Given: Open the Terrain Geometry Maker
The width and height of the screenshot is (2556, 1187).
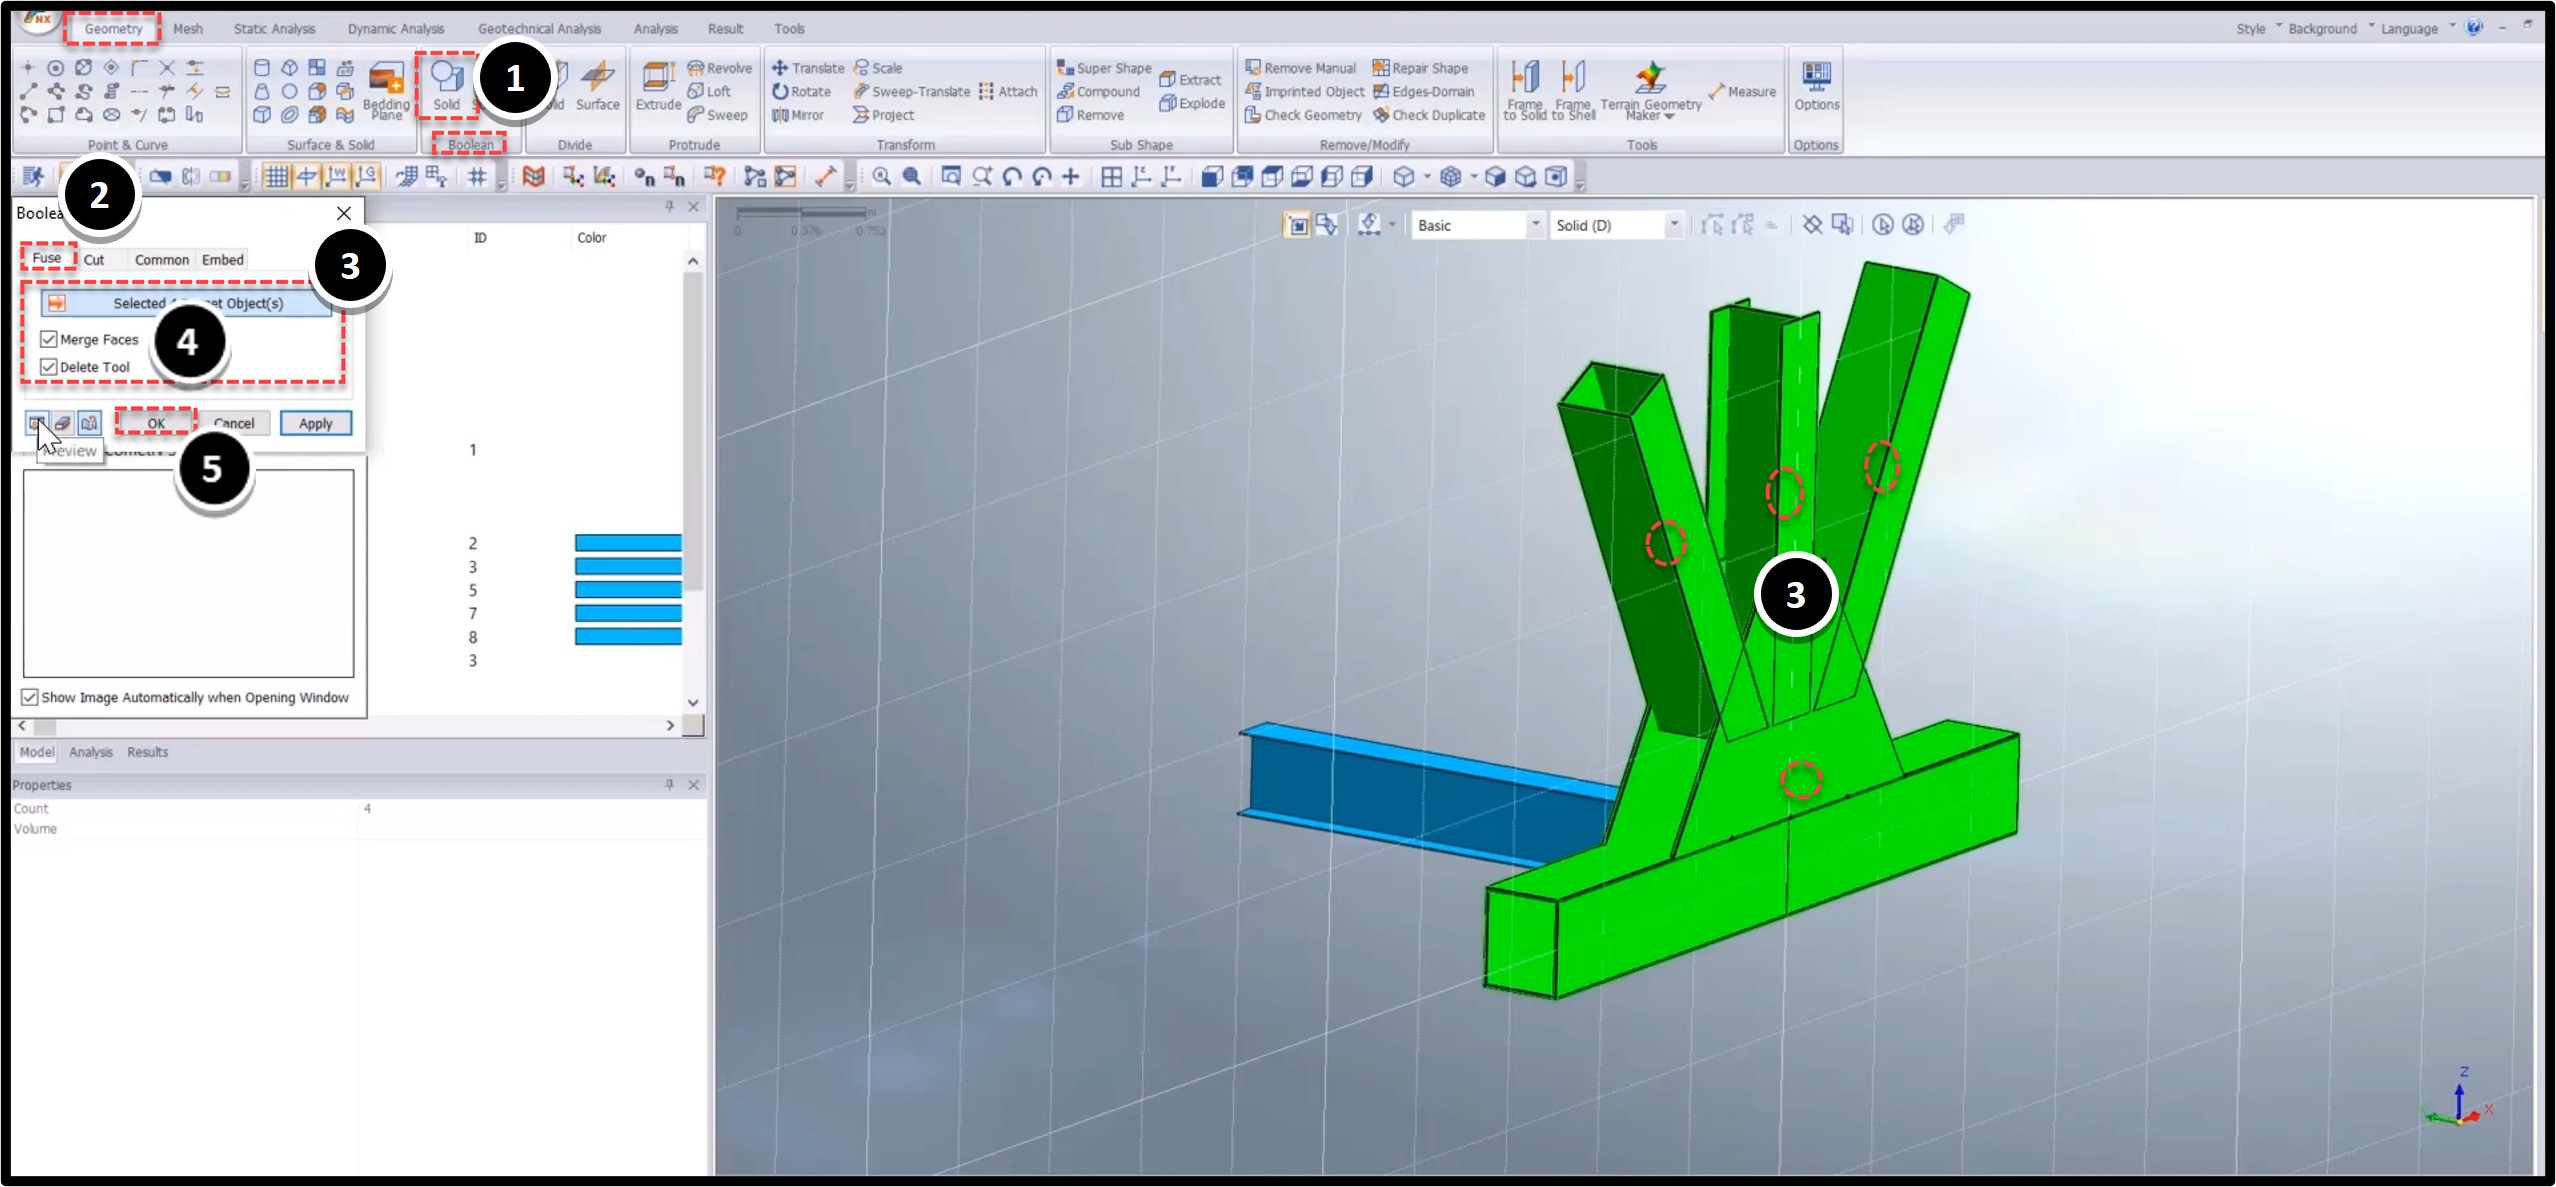Looking at the screenshot, I should tap(1650, 90).
